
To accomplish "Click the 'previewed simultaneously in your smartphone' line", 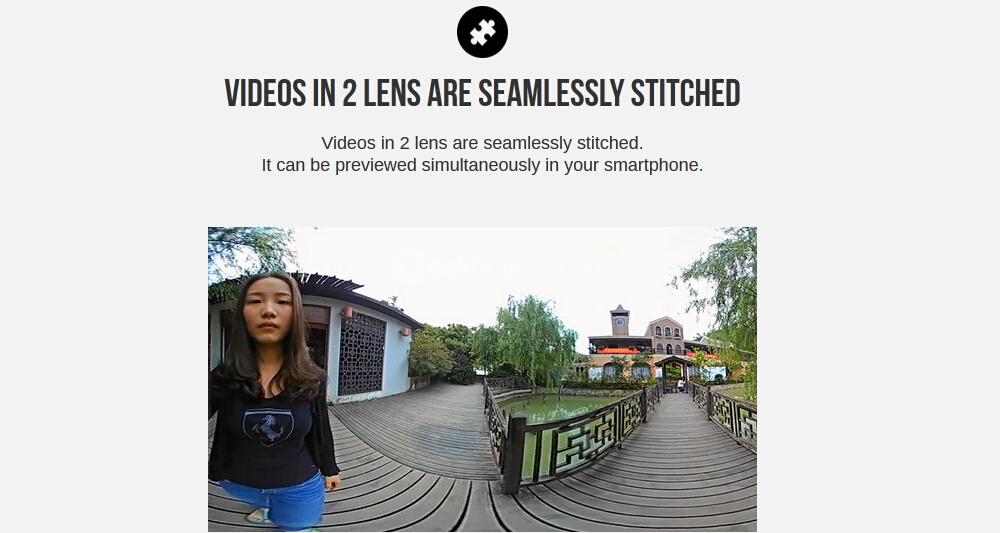I will [x=482, y=165].
